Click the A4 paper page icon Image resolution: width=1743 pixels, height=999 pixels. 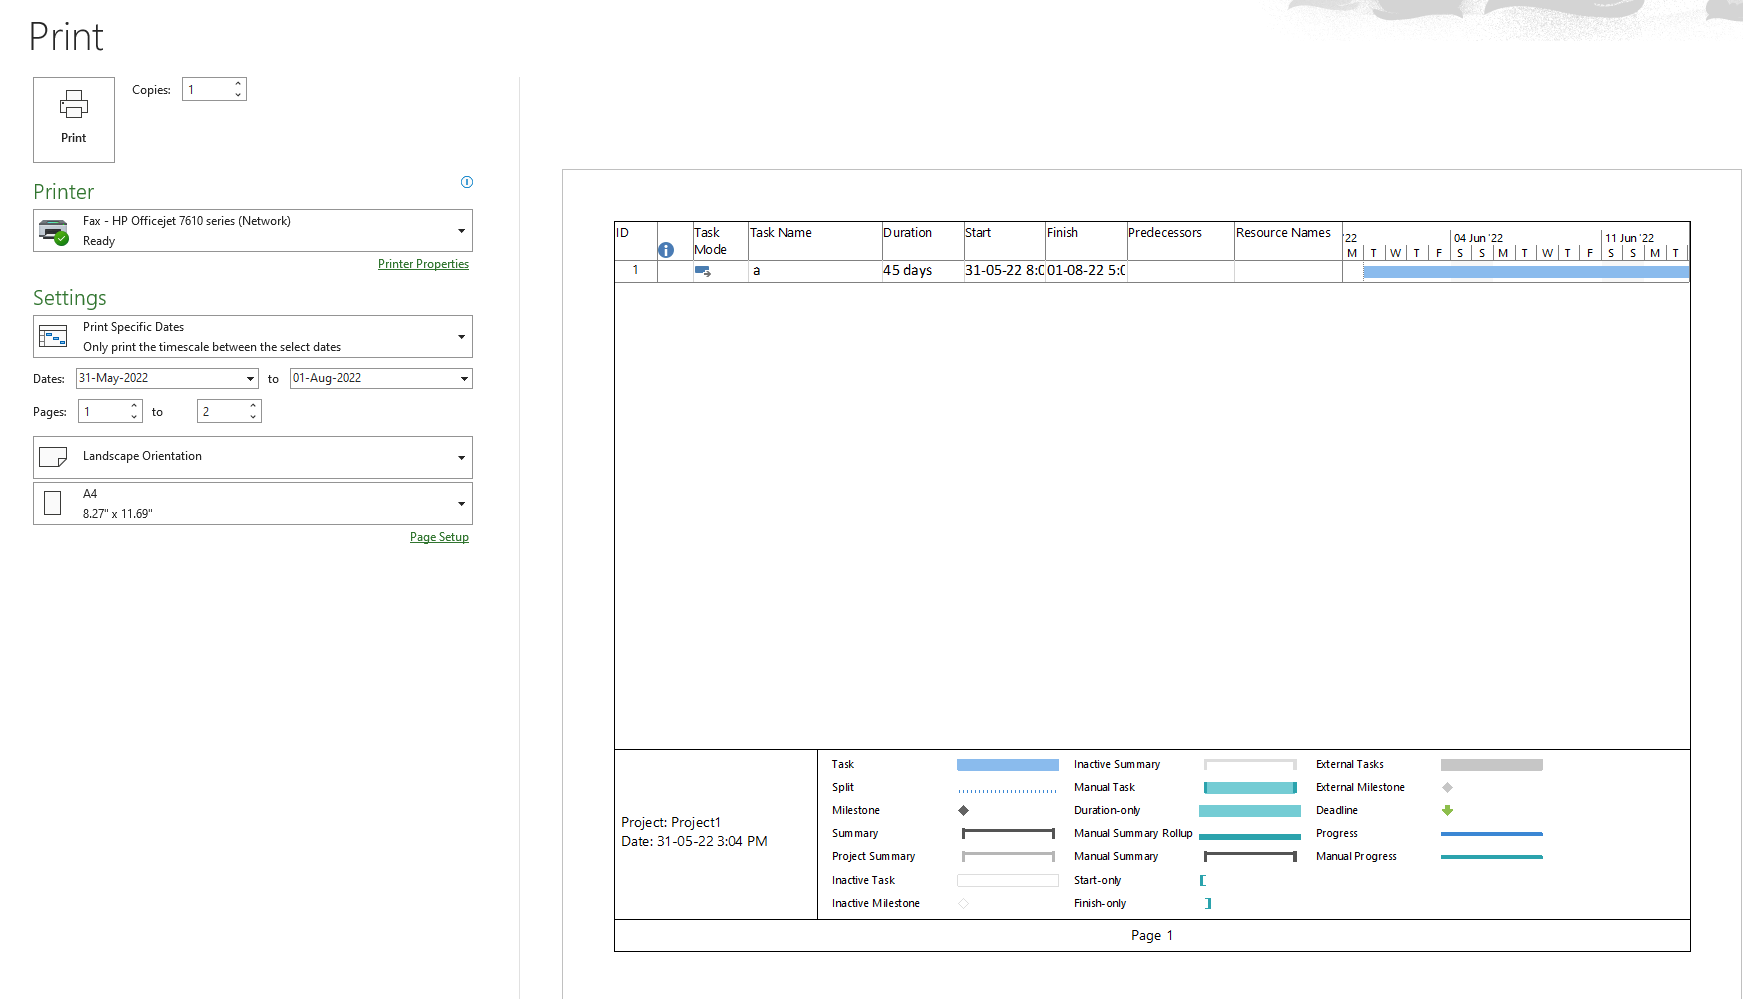tap(53, 503)
